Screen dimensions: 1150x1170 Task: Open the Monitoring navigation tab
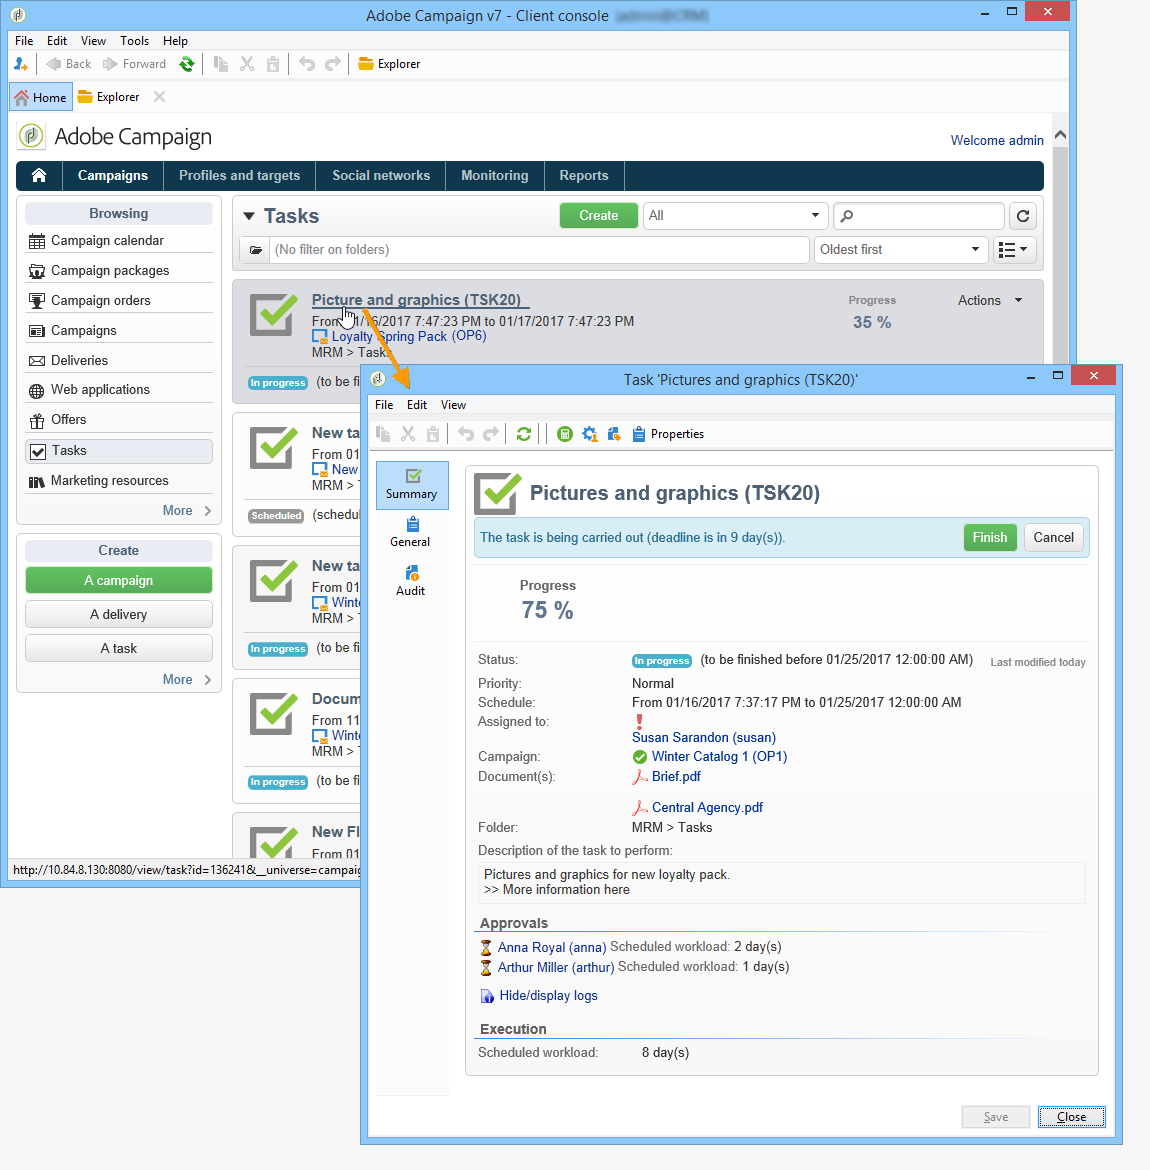[495, 175]
